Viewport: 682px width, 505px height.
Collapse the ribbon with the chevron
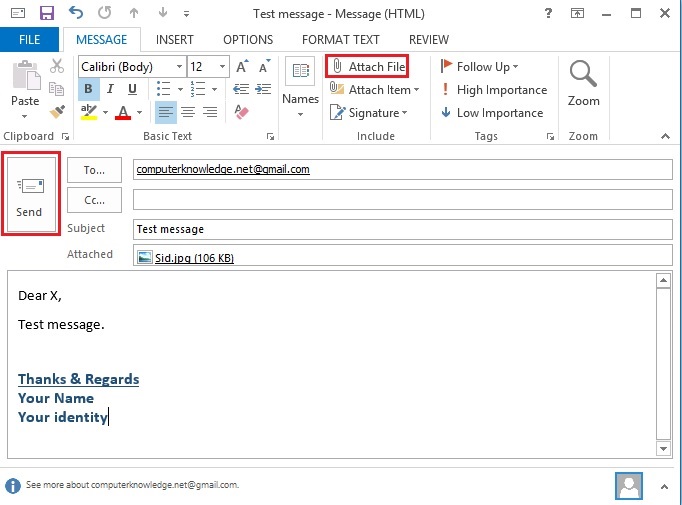665,136
